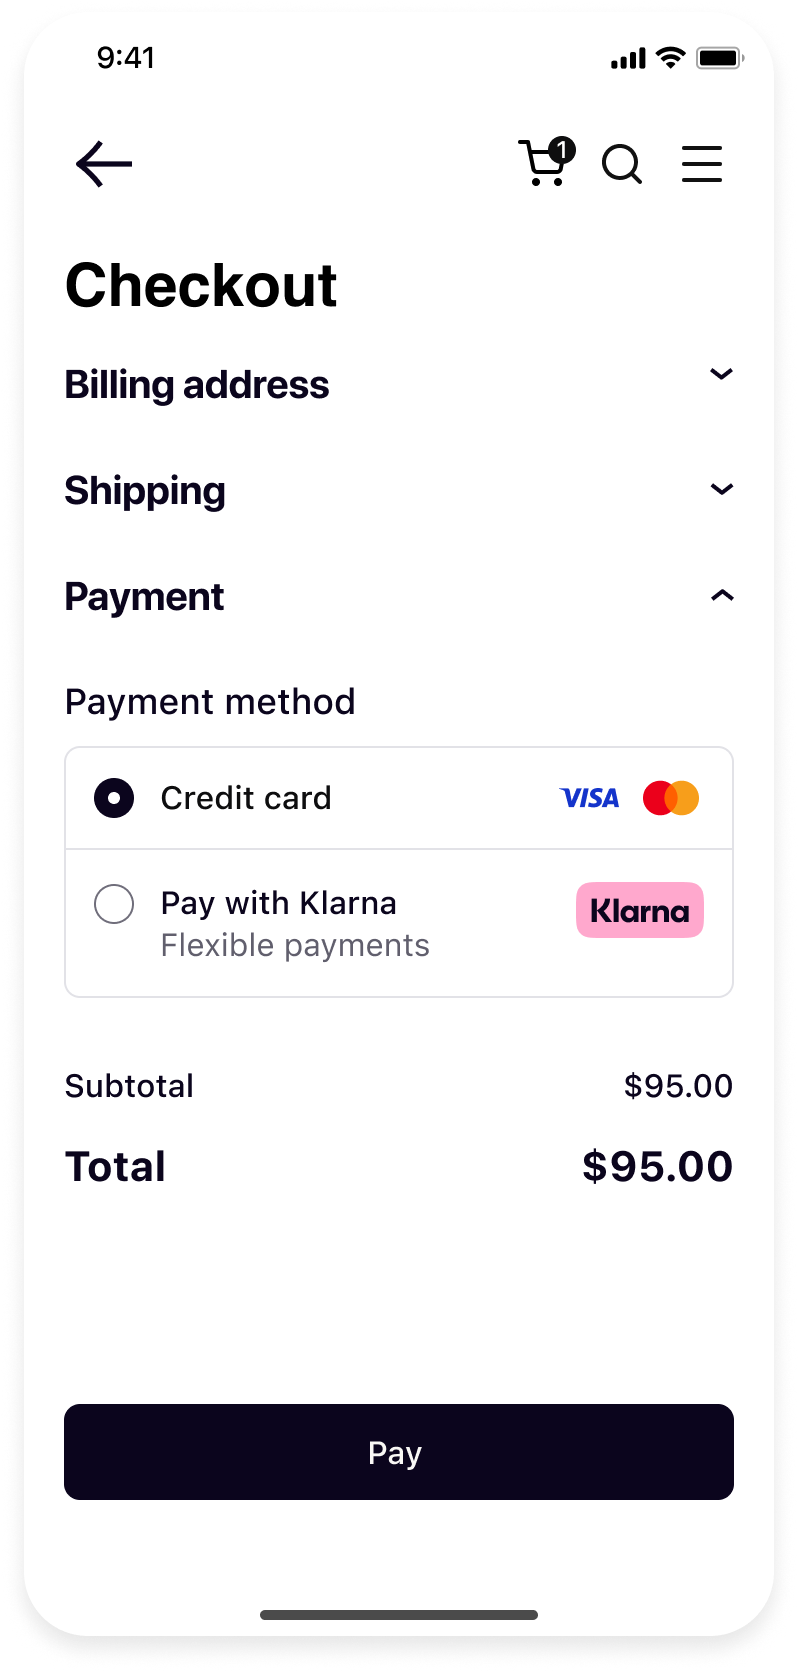The width and height of the screenshot is (798, 1672).
Task: Select the Pay with Klarna radio button
Action: tap(114, 904)
